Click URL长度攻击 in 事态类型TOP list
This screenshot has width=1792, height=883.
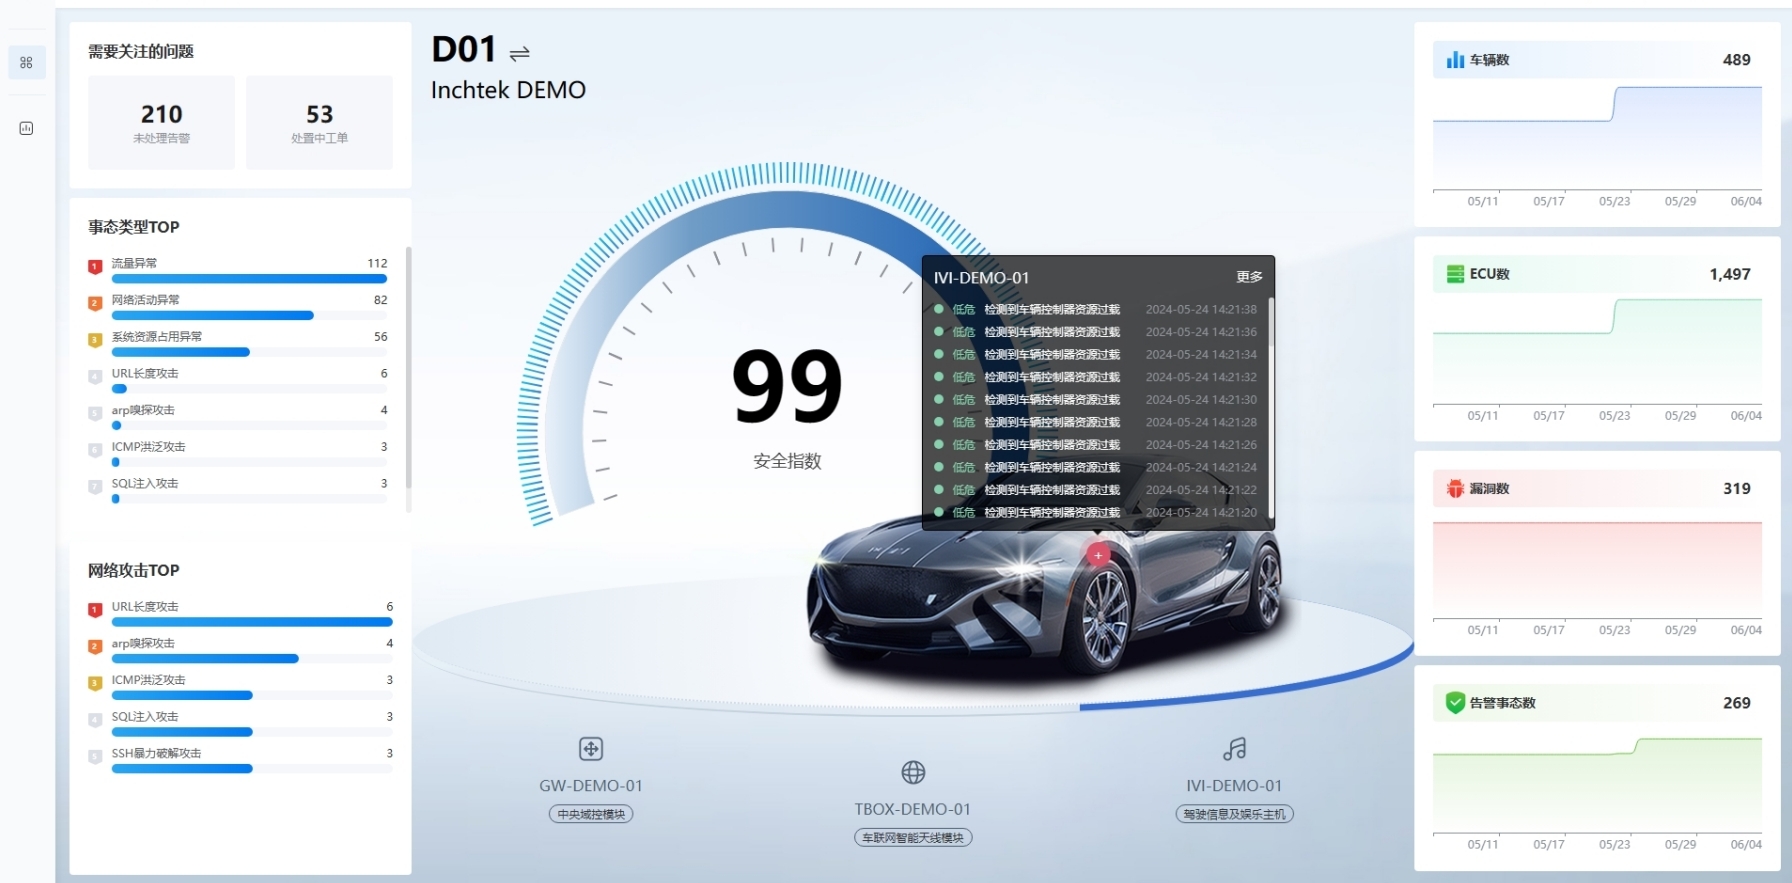[x=145, y=373]
